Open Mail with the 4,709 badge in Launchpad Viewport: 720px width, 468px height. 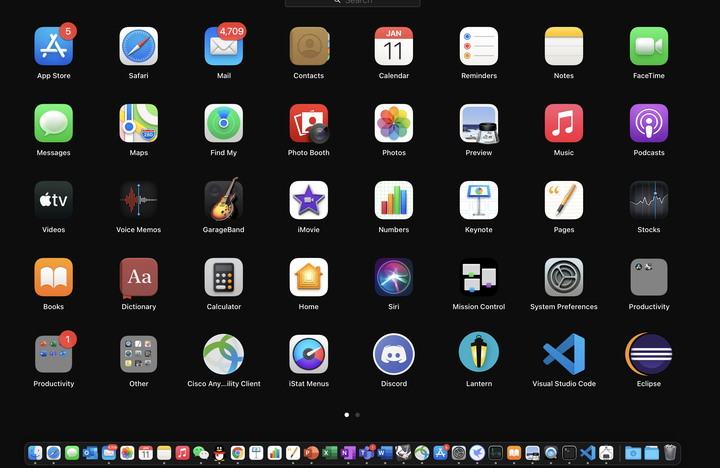224,46
